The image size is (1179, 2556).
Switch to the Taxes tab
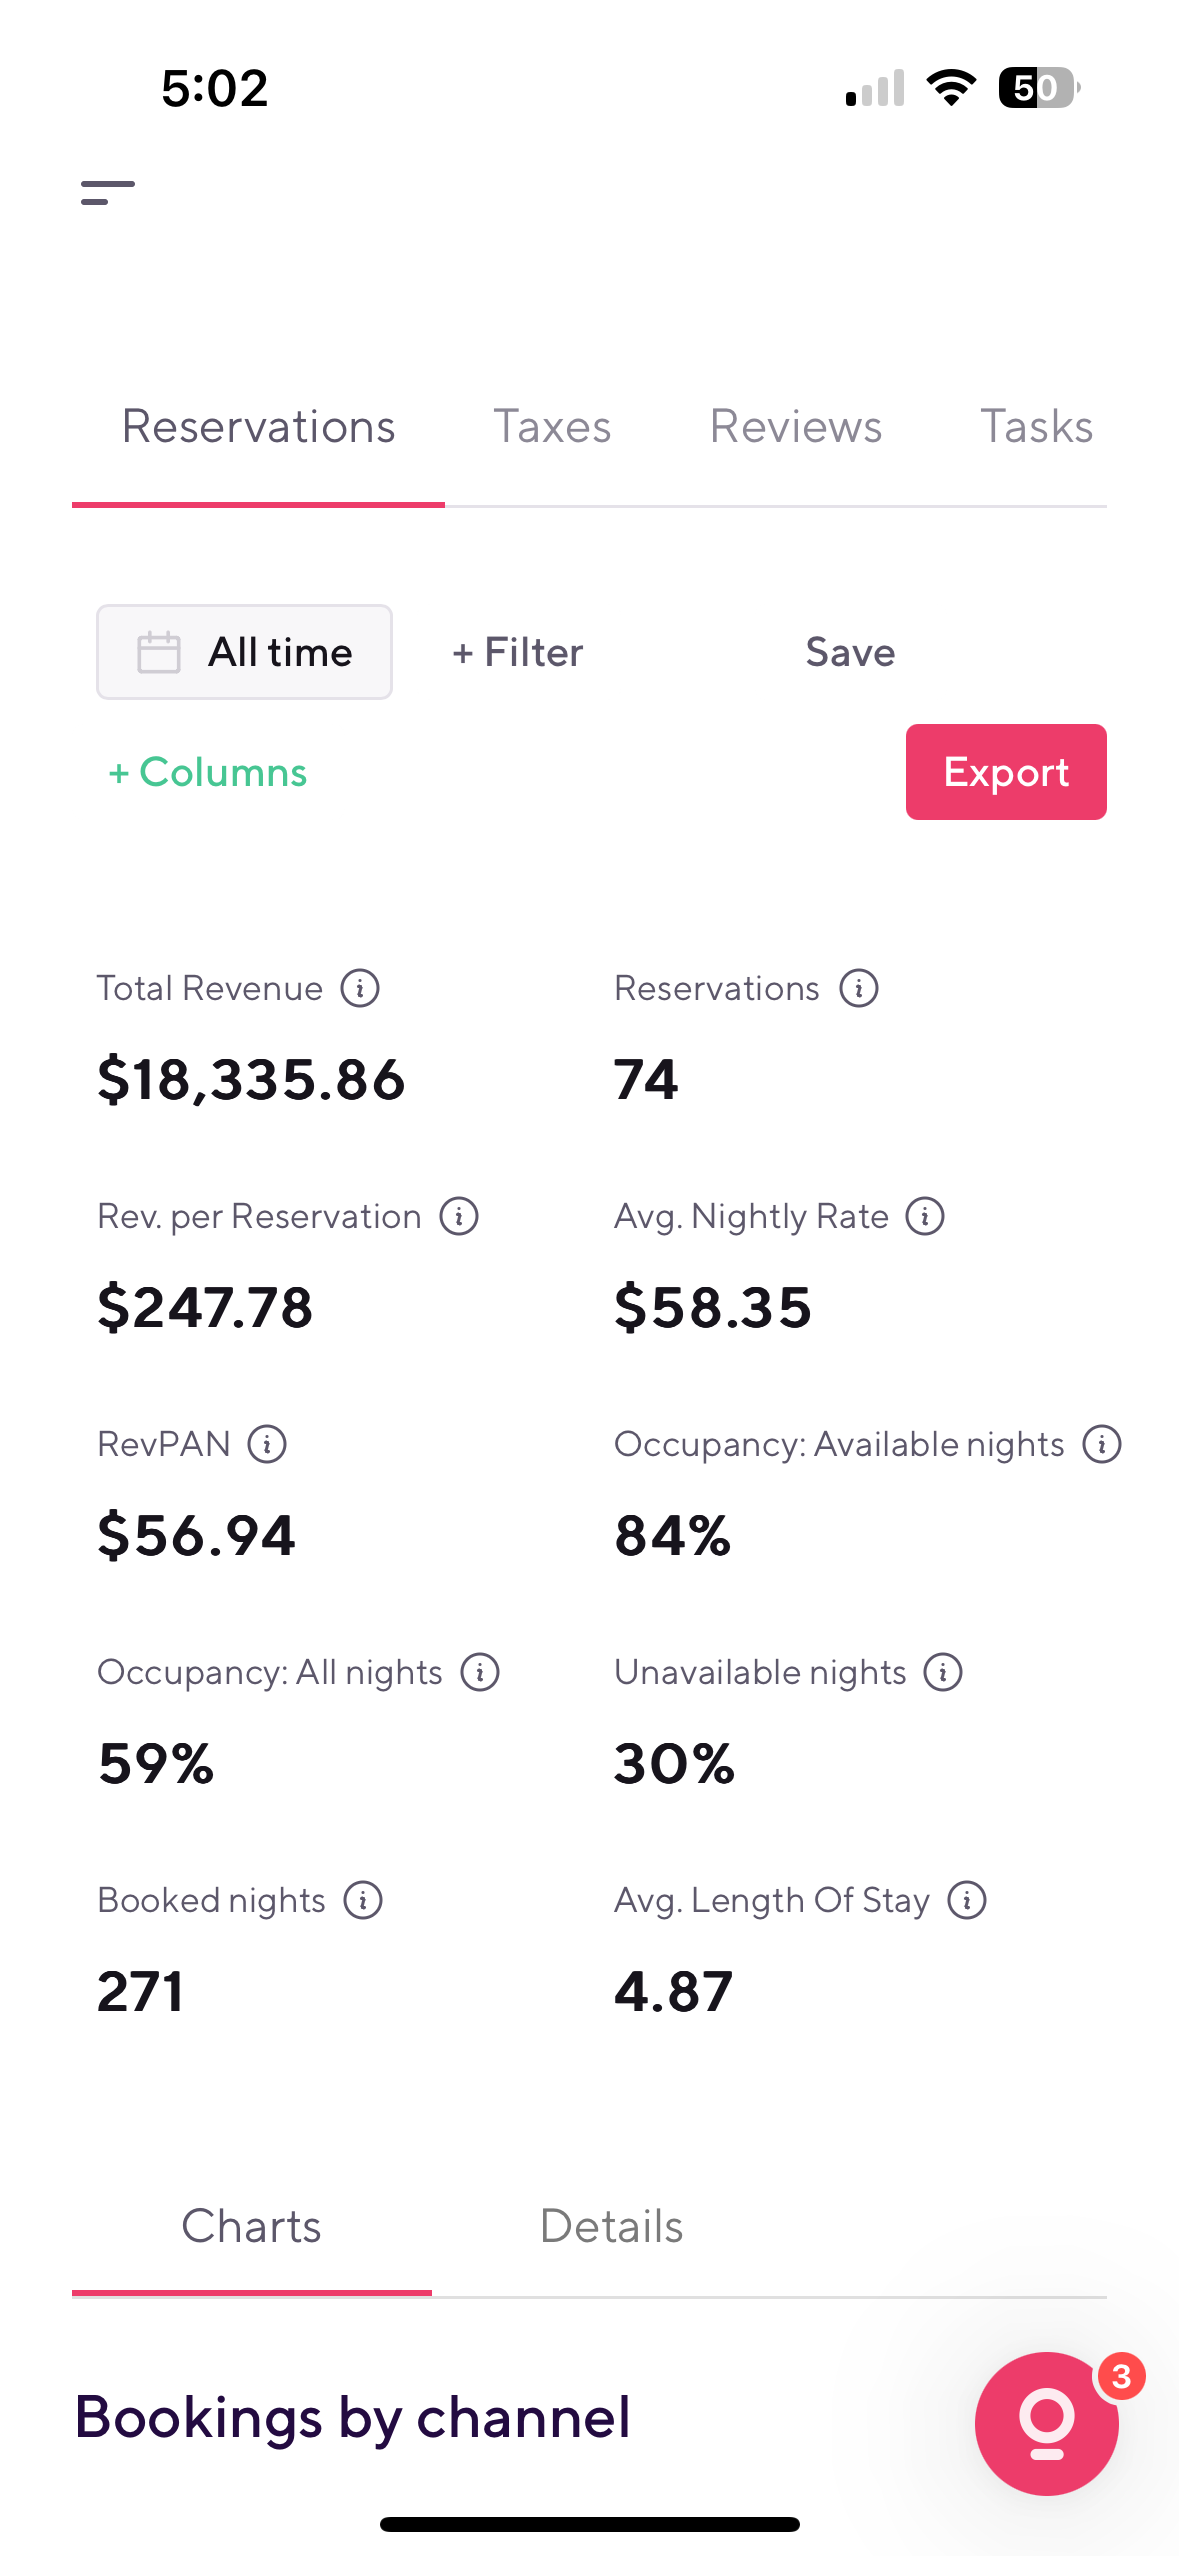click(x=552, y=427)
